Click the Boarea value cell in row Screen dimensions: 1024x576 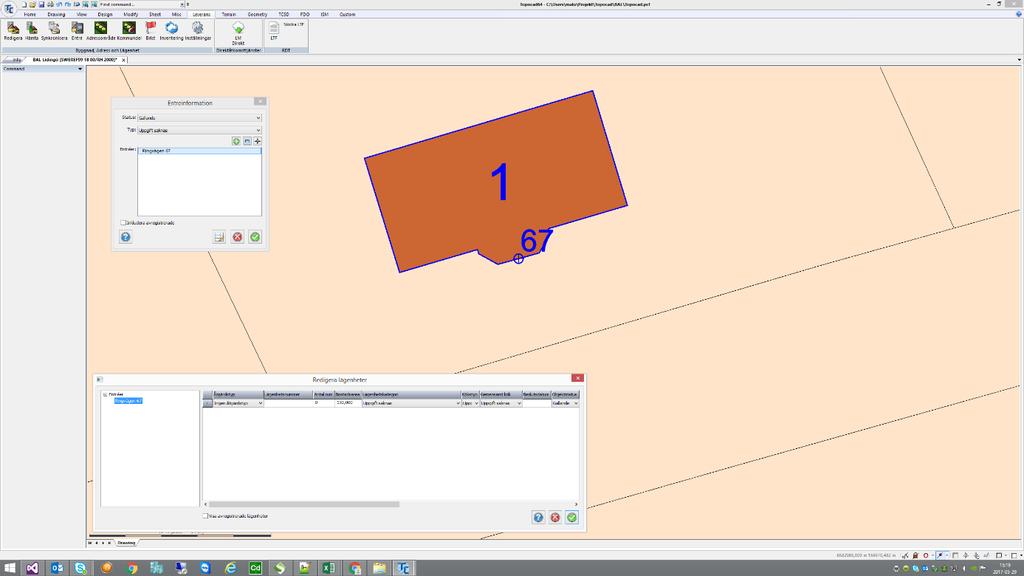[x=348, y=404]
